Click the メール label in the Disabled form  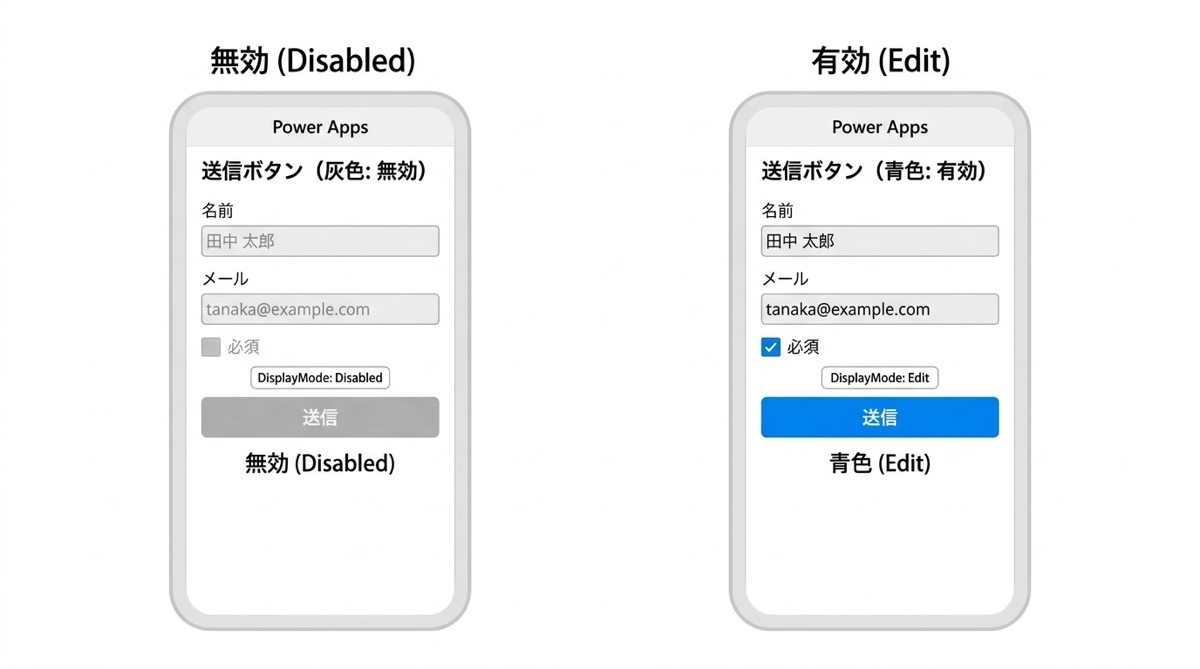coord(225,279)
